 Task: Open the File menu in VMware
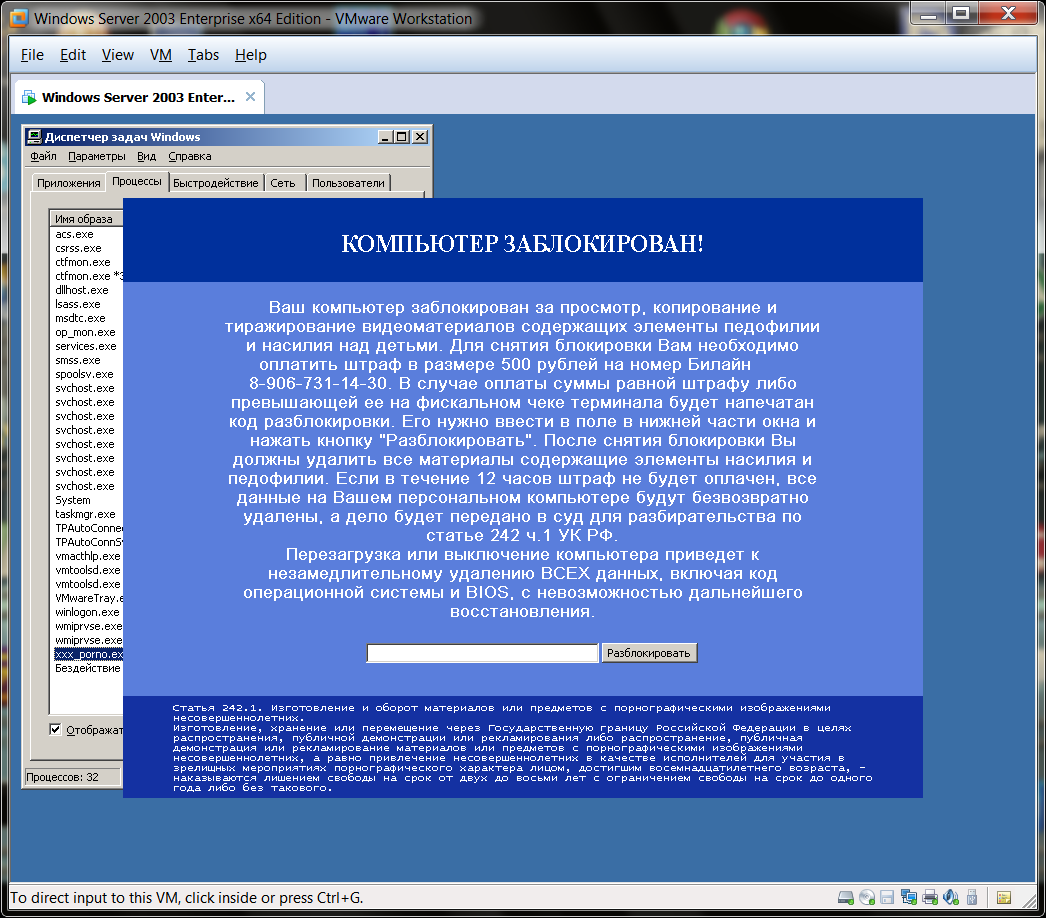click(x=32, y=55)
